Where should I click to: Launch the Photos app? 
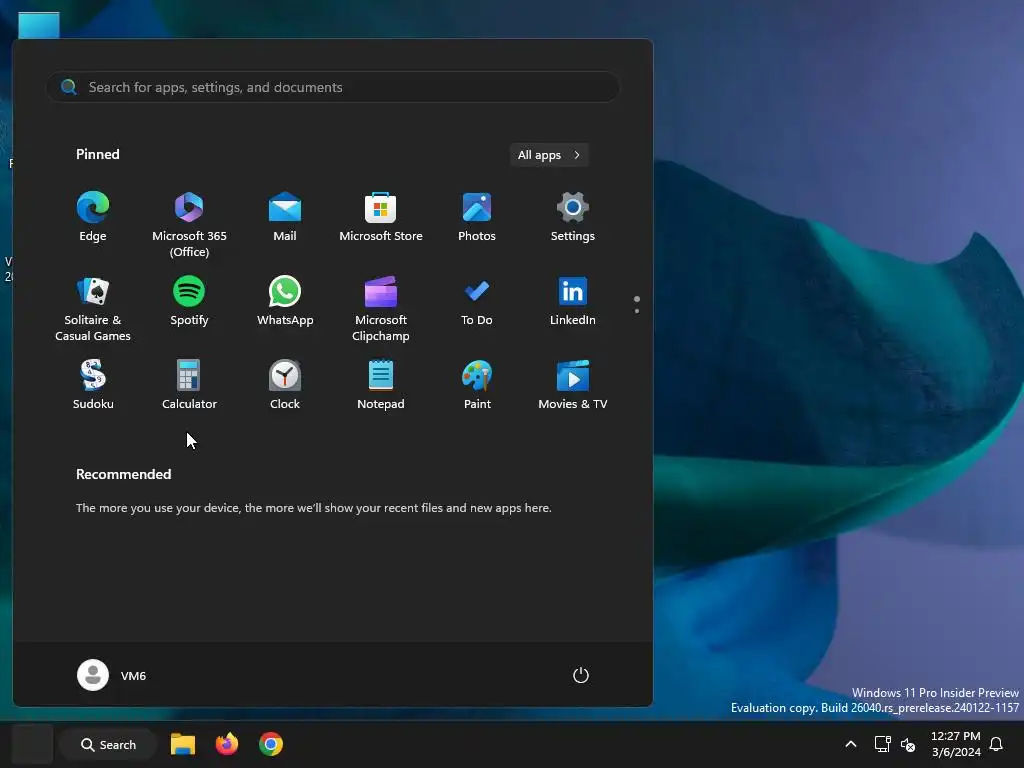point(477,217)
